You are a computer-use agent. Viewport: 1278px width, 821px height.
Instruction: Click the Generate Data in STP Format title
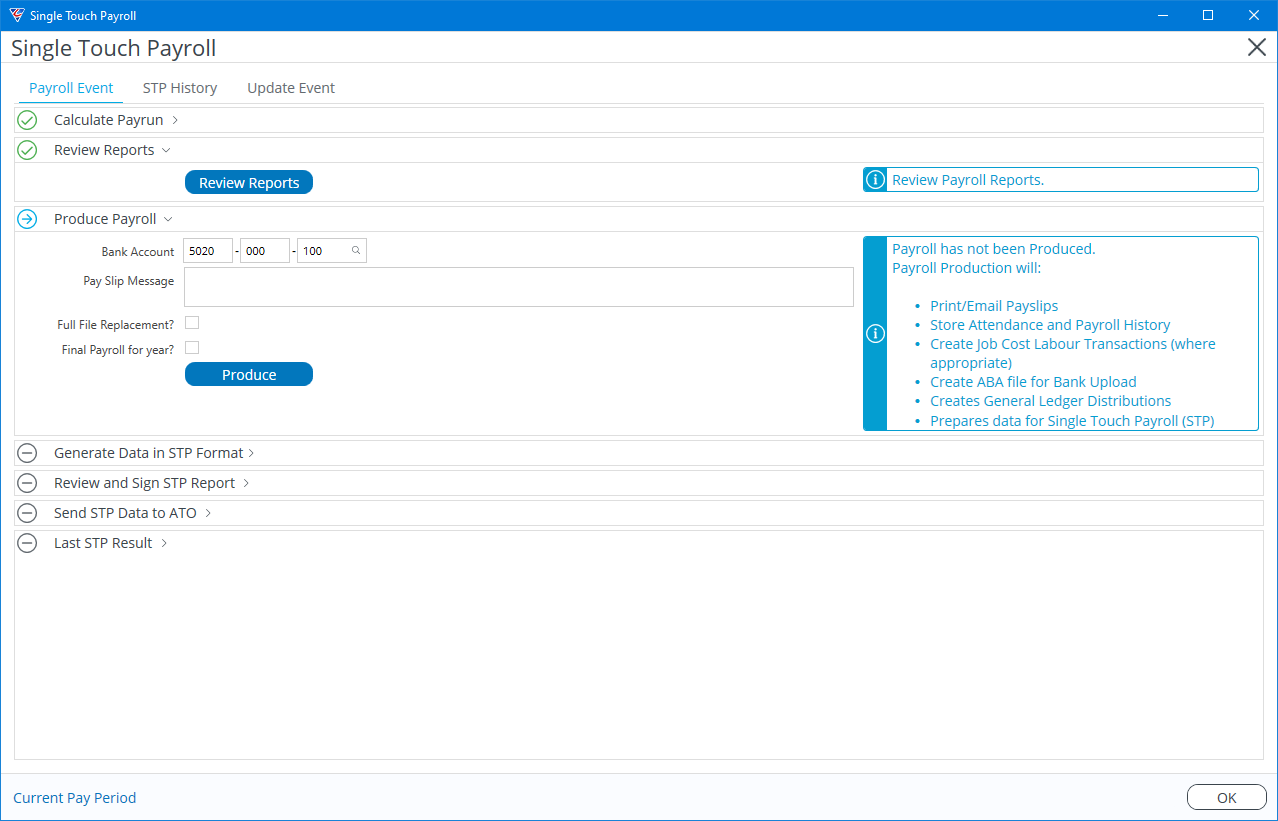pyautogui.click(x=148, y=453)
